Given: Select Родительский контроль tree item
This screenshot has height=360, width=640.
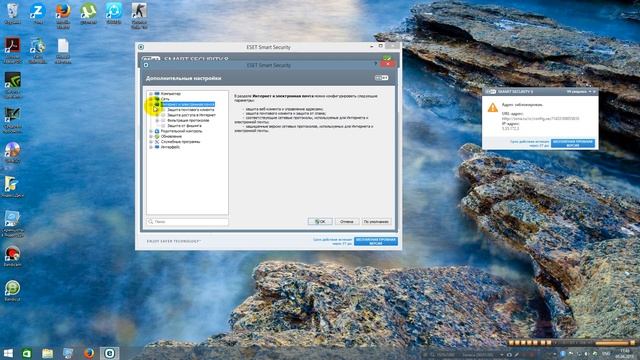Looking at the screenshot, I should click(x=181, y=131).
